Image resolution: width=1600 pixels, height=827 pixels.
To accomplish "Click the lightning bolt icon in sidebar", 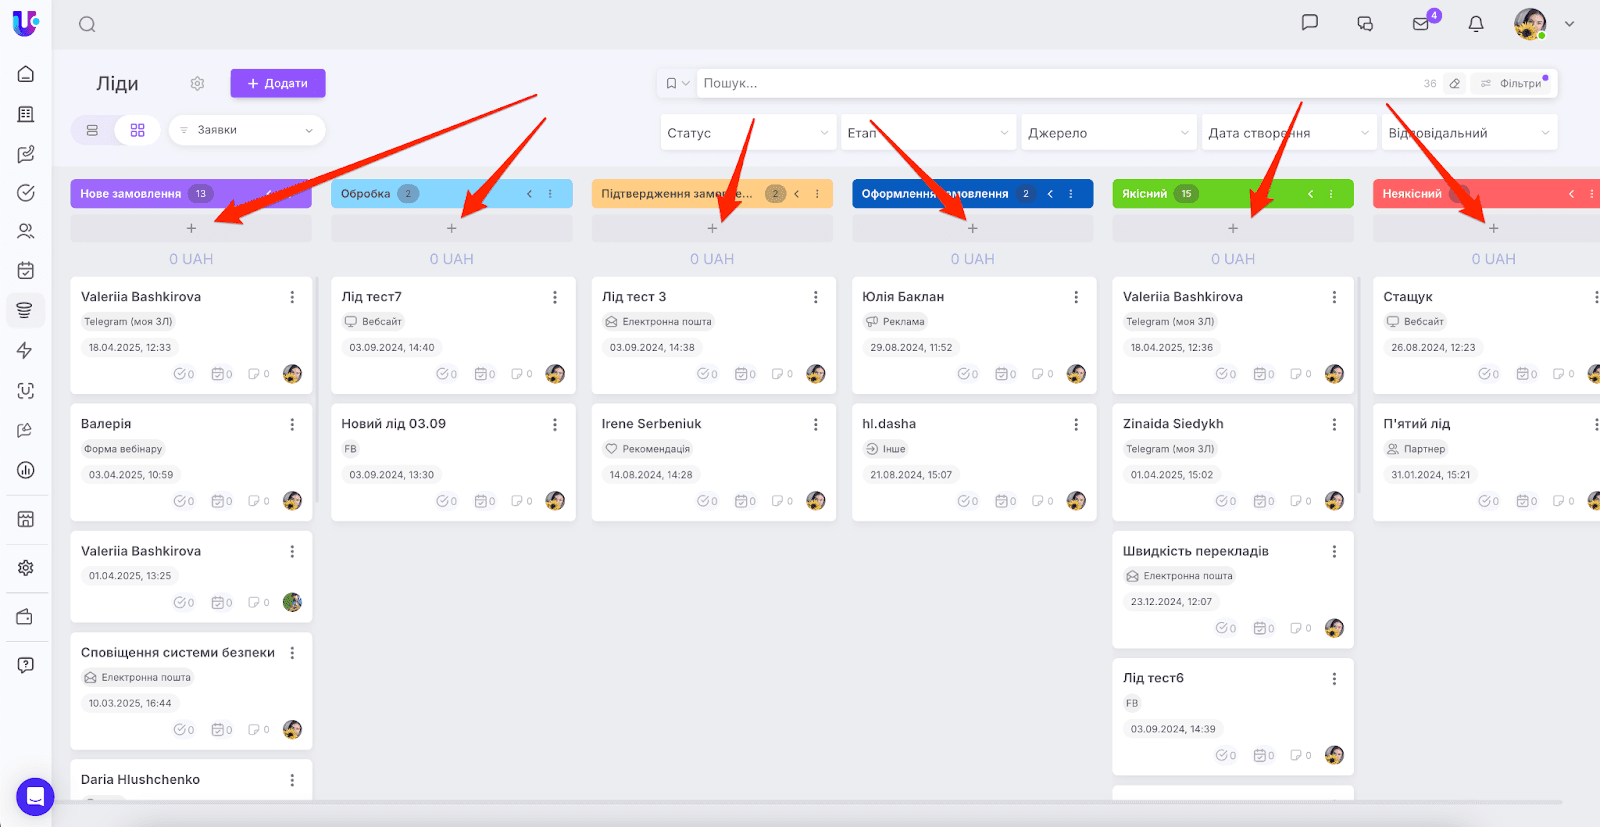I will tap(26, 350).
